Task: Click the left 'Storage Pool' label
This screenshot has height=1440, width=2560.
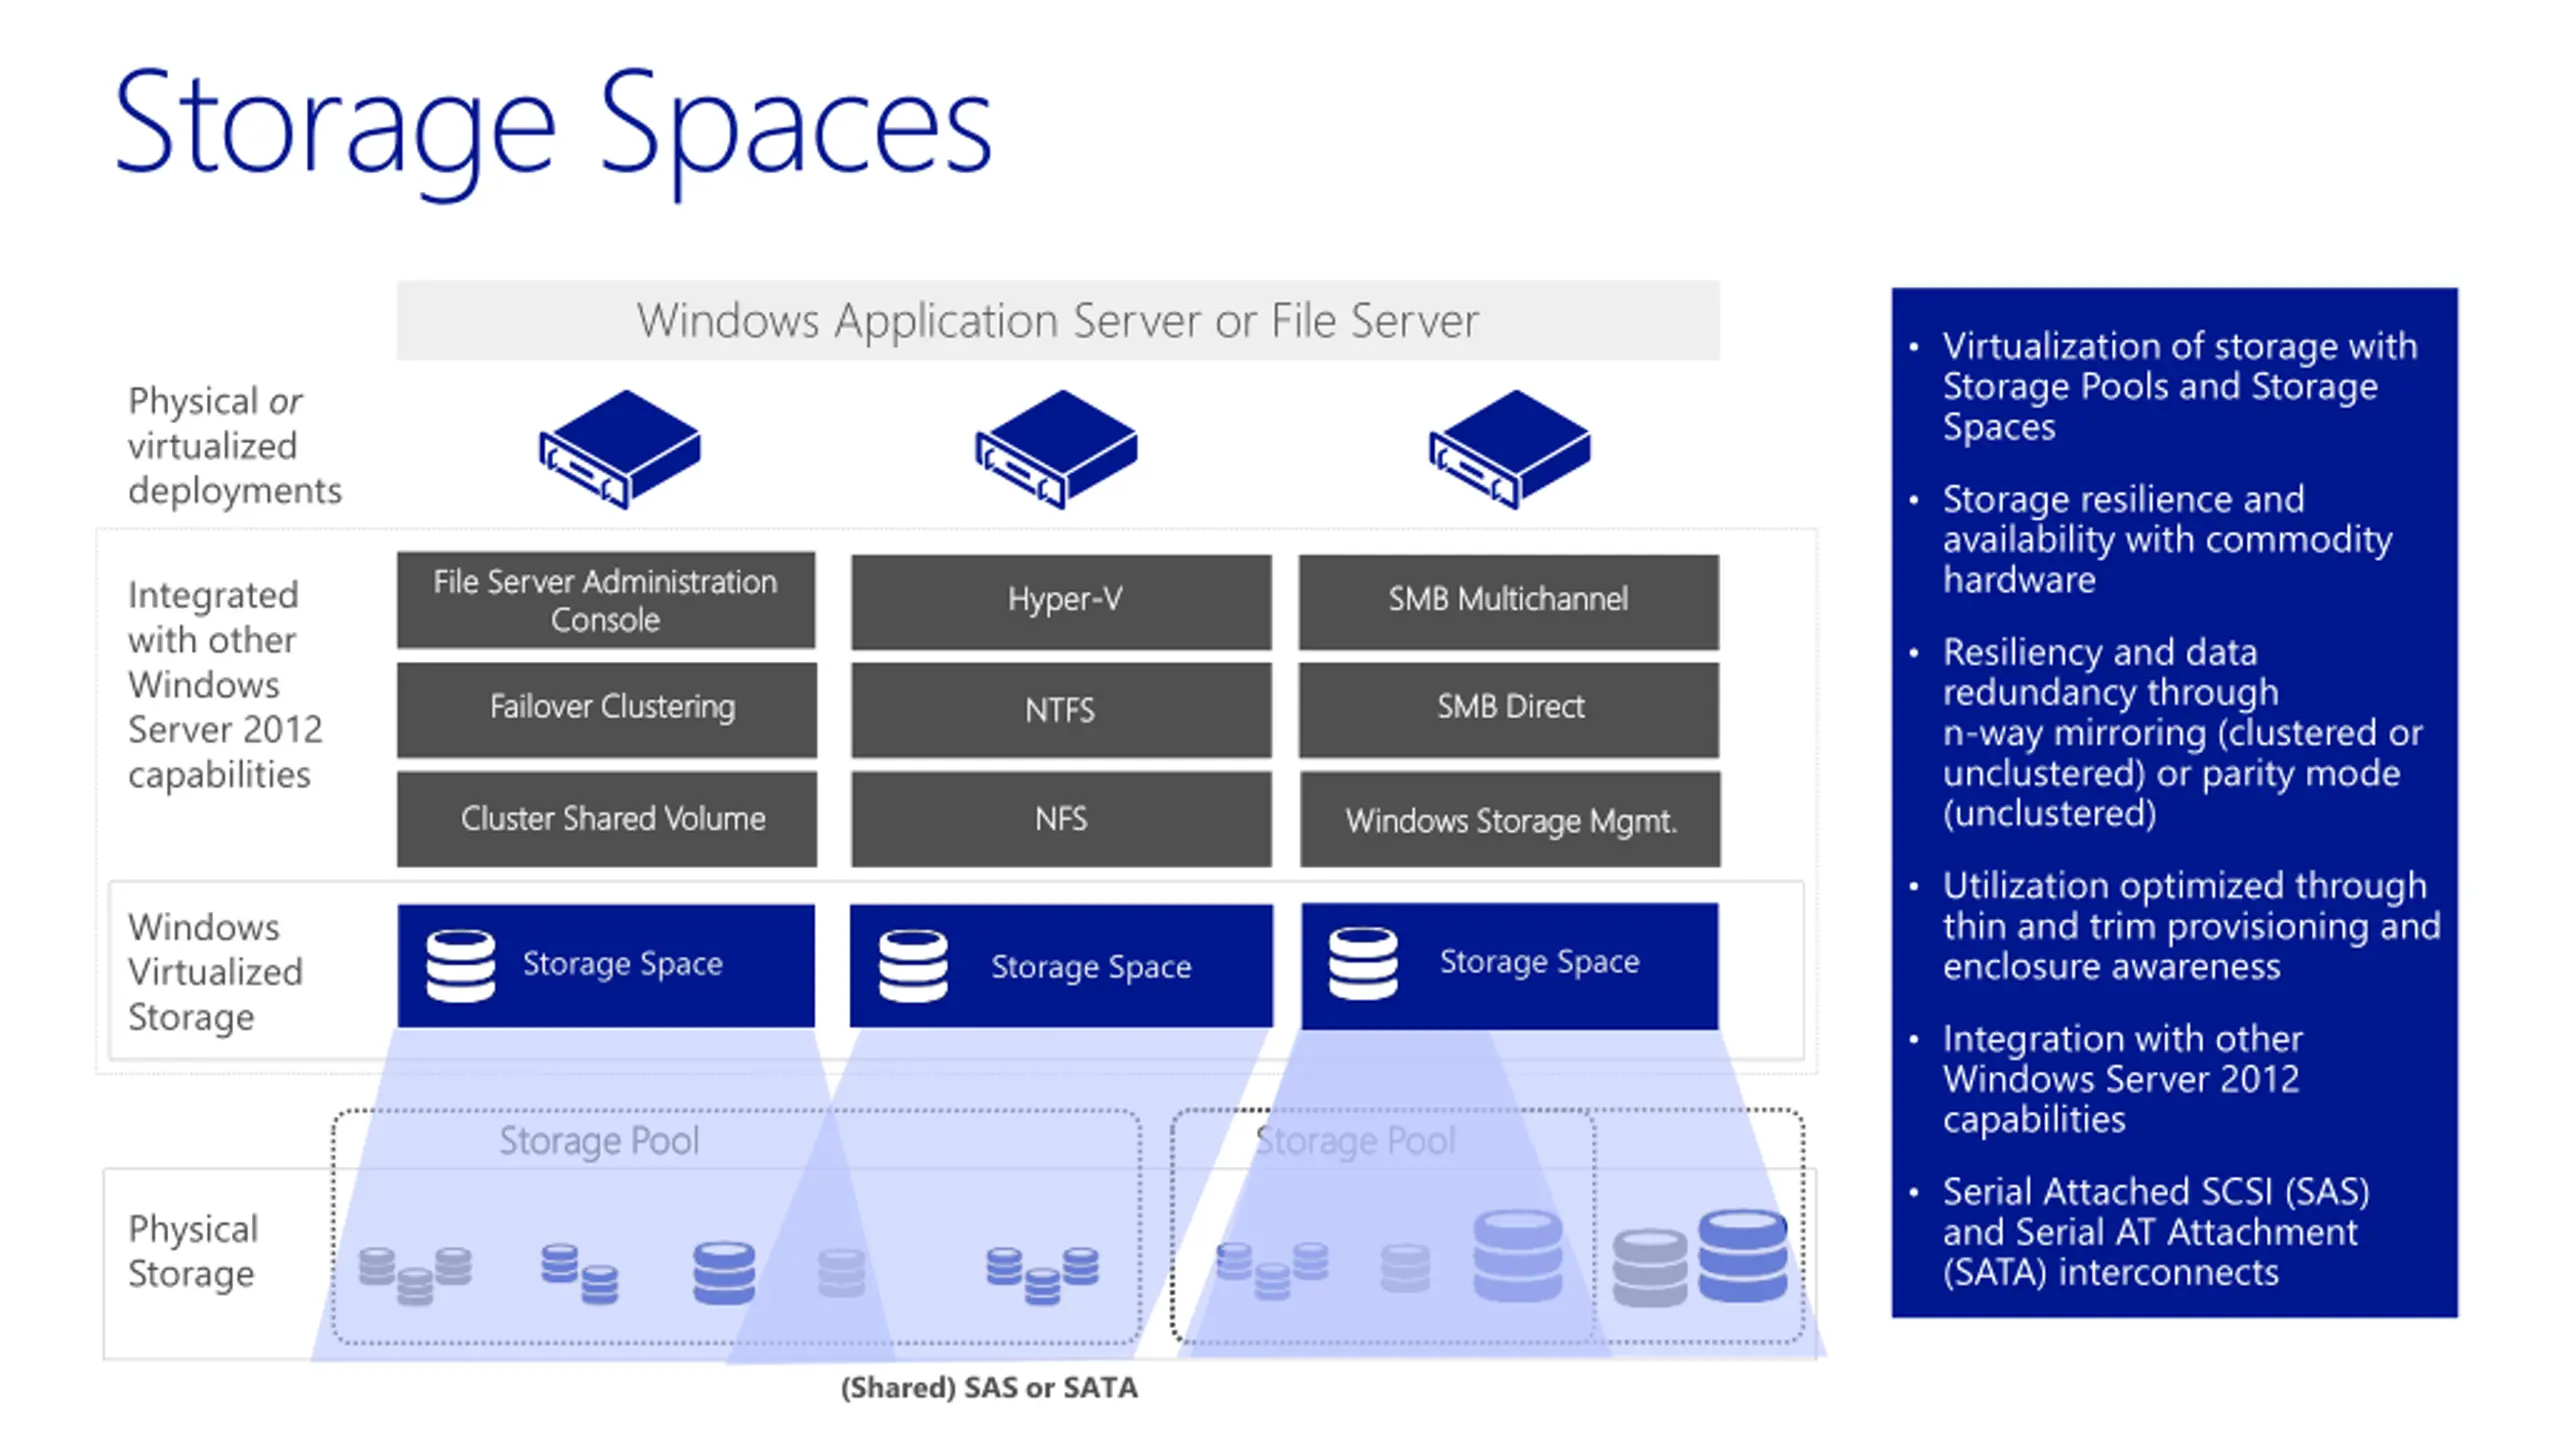Action: pyautogui.click(x=599, y=1141)
